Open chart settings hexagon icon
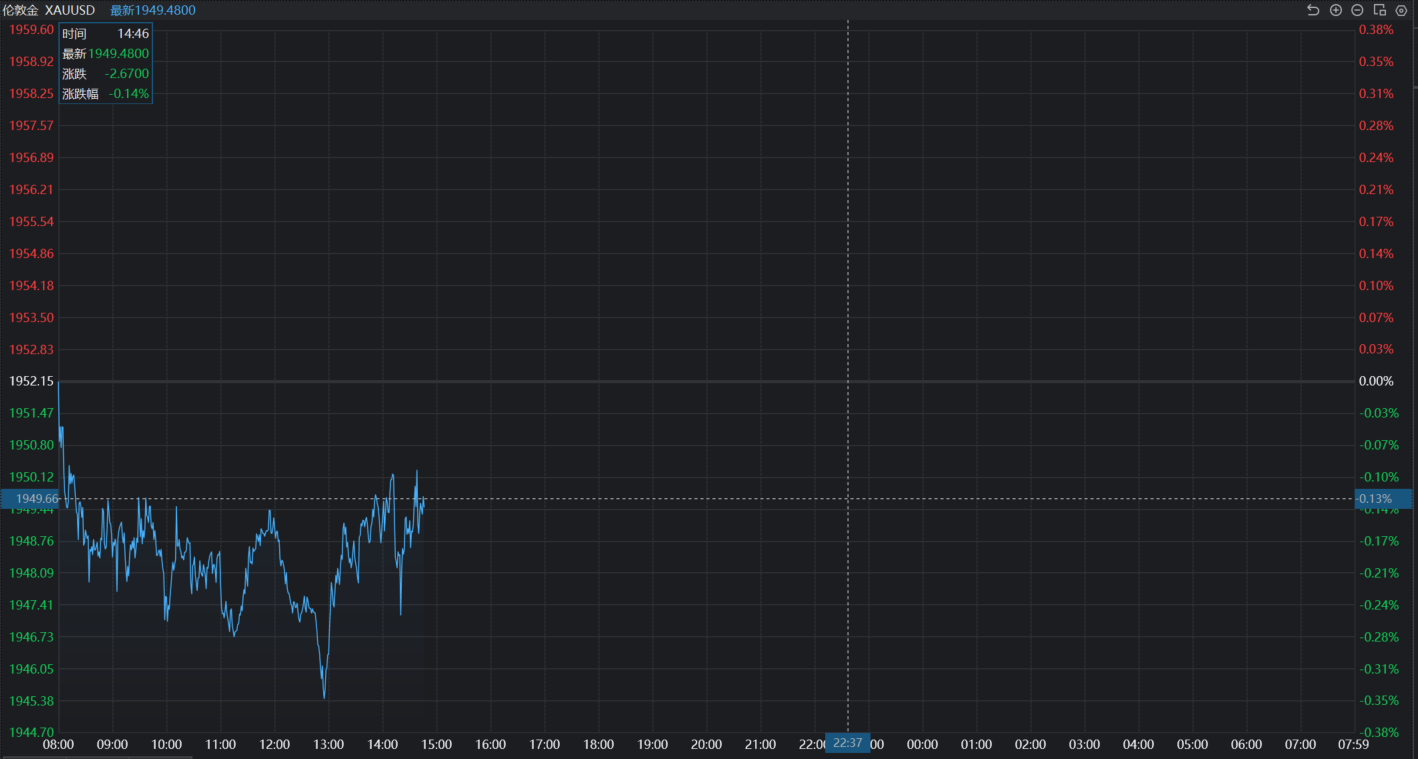Screen dimensions: 1418x759 click(1401, 10)
